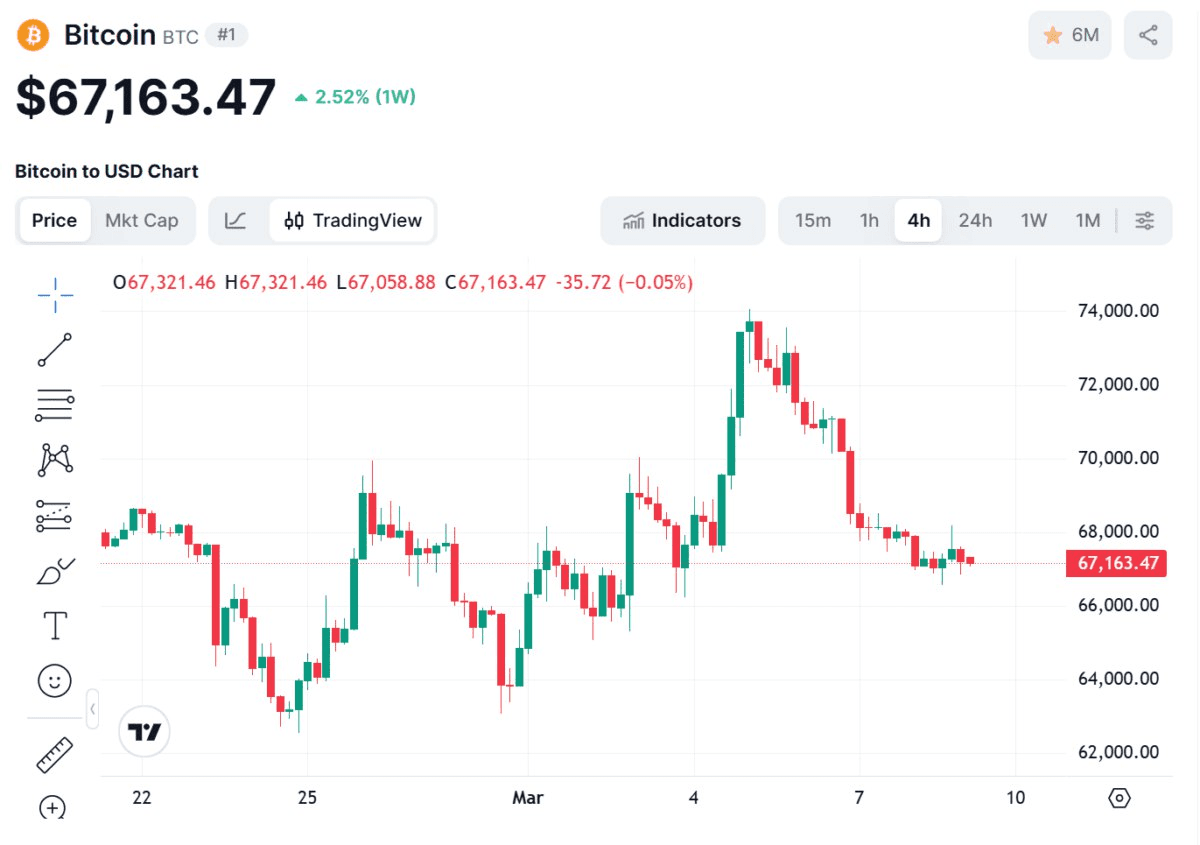
Task: Open the emoji icons tool
Action: (55, 682)
